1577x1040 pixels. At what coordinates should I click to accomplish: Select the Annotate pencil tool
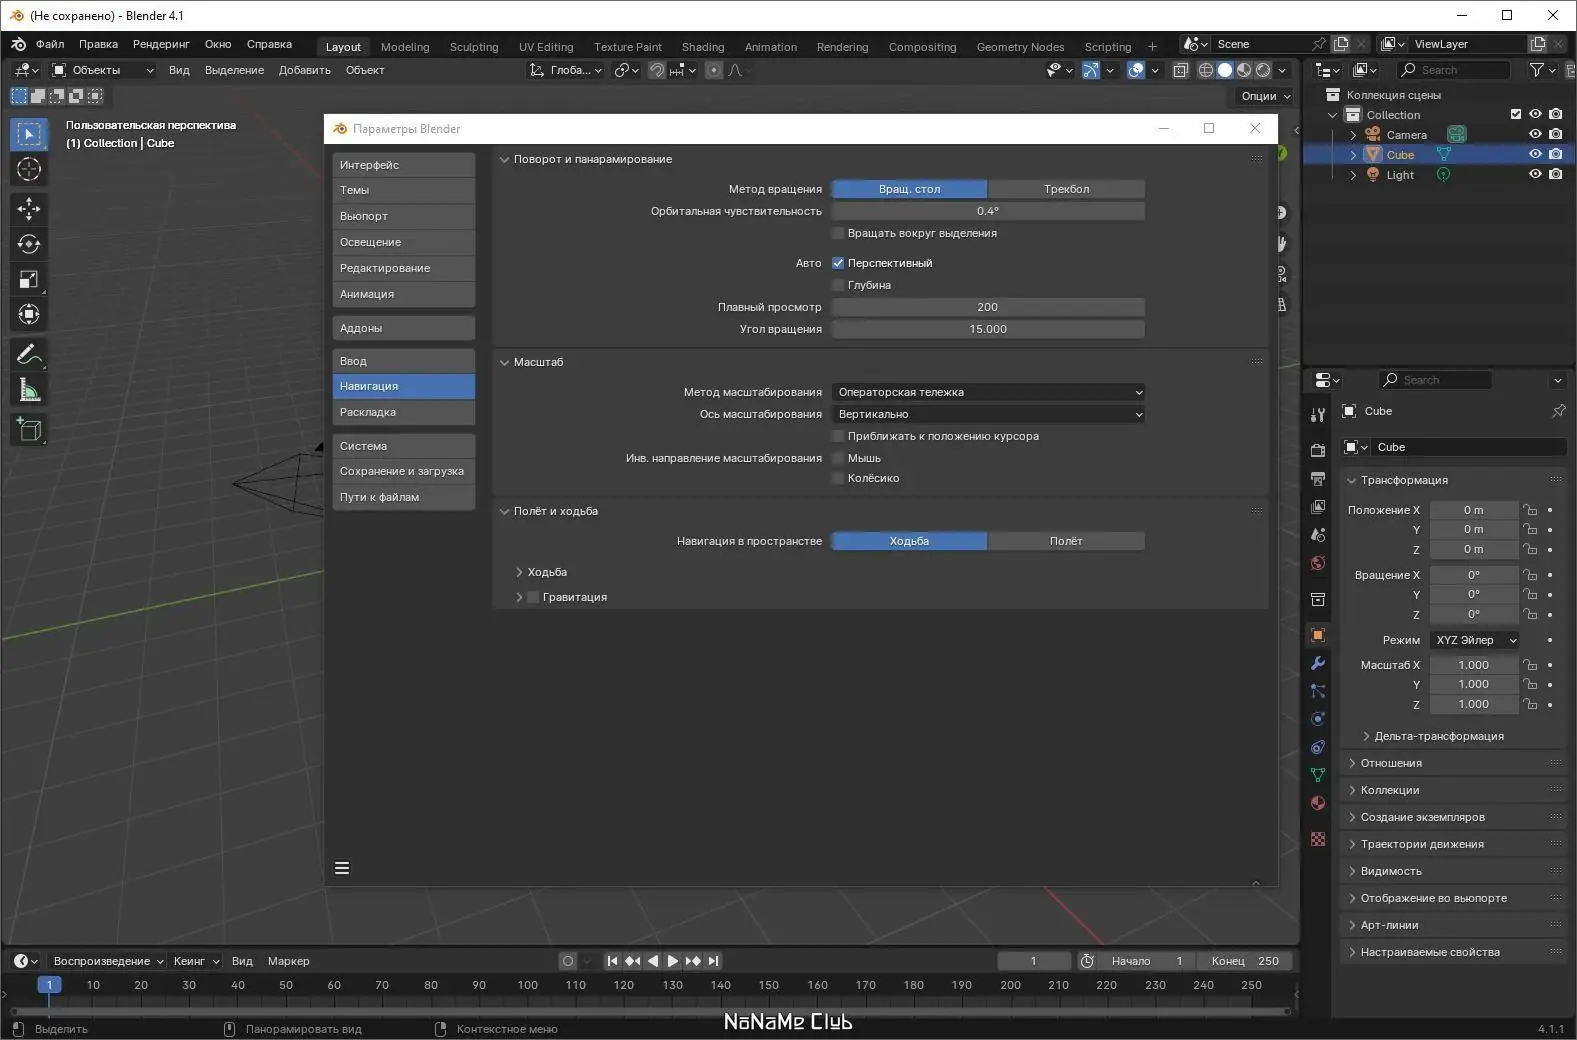(x=29, y=355)
